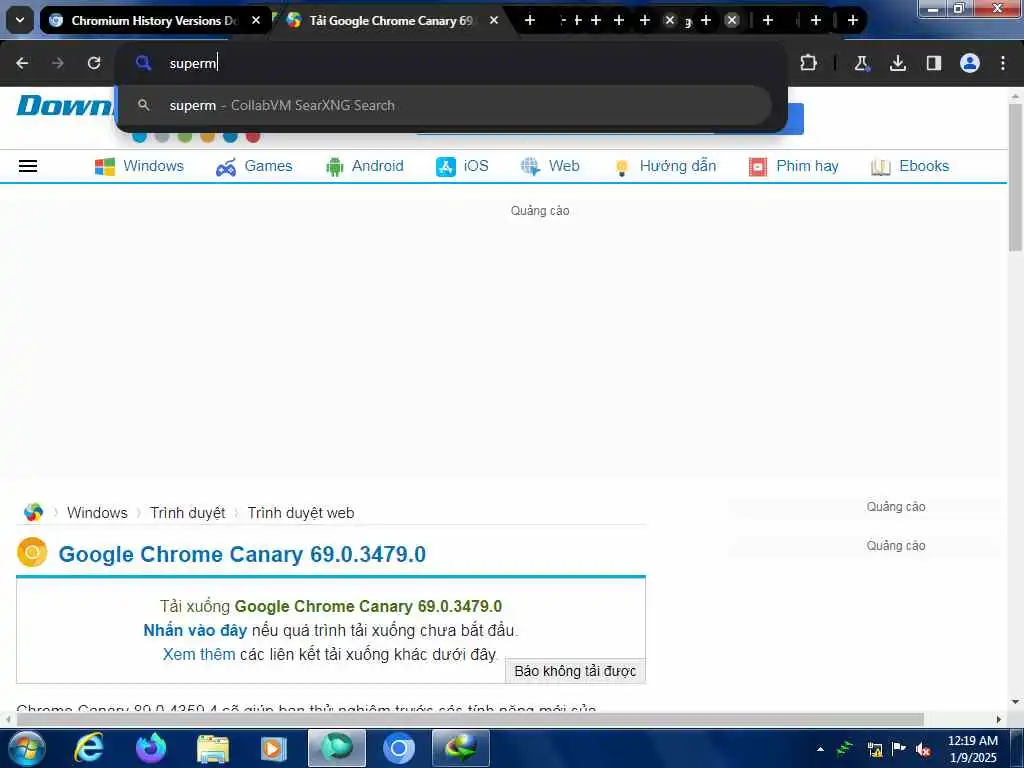The image size is (1024, 768).
Task: Click the iOS App Store icon
Action: (445, 167)
